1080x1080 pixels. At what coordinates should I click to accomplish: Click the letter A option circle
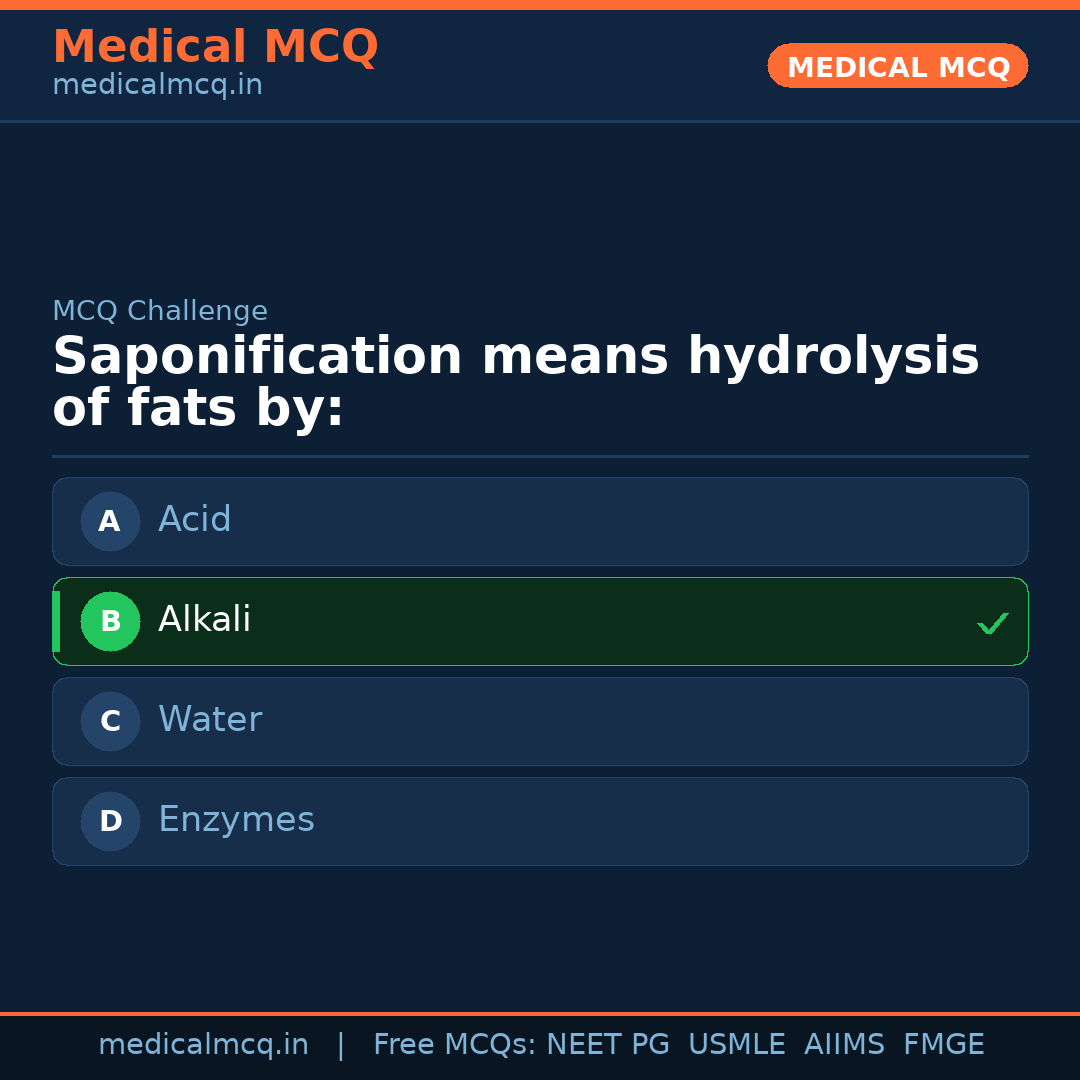point(110,521)
